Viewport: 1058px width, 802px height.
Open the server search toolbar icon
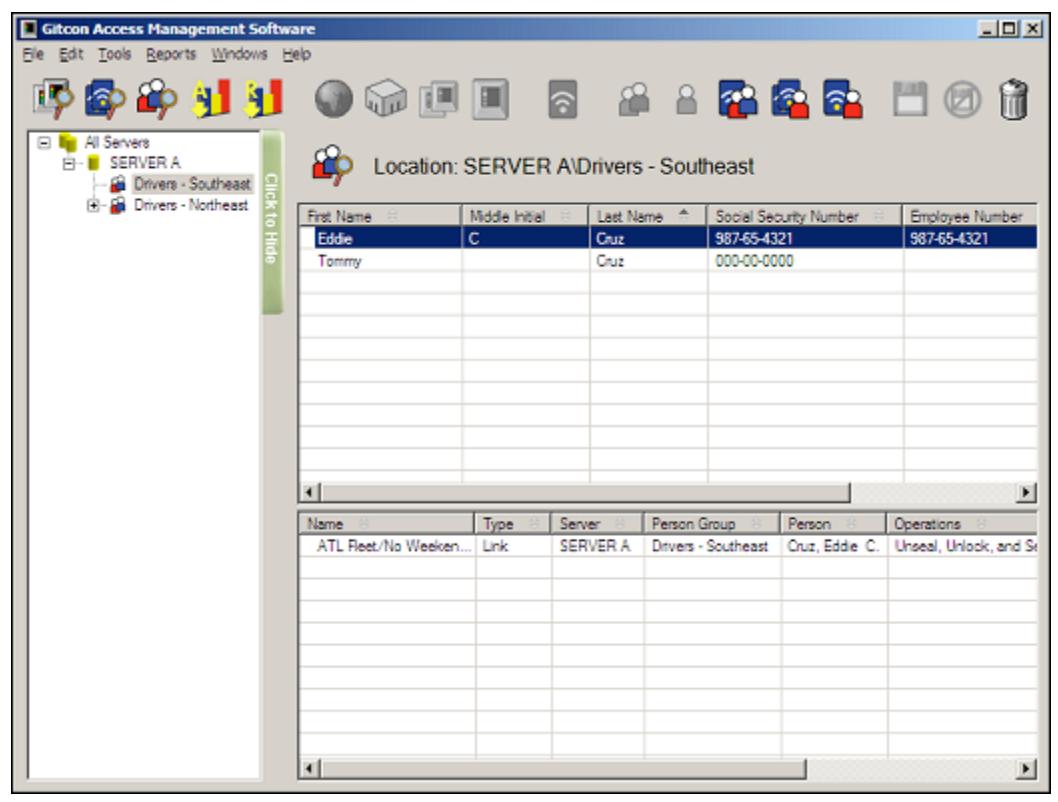[x=53, y=99]
